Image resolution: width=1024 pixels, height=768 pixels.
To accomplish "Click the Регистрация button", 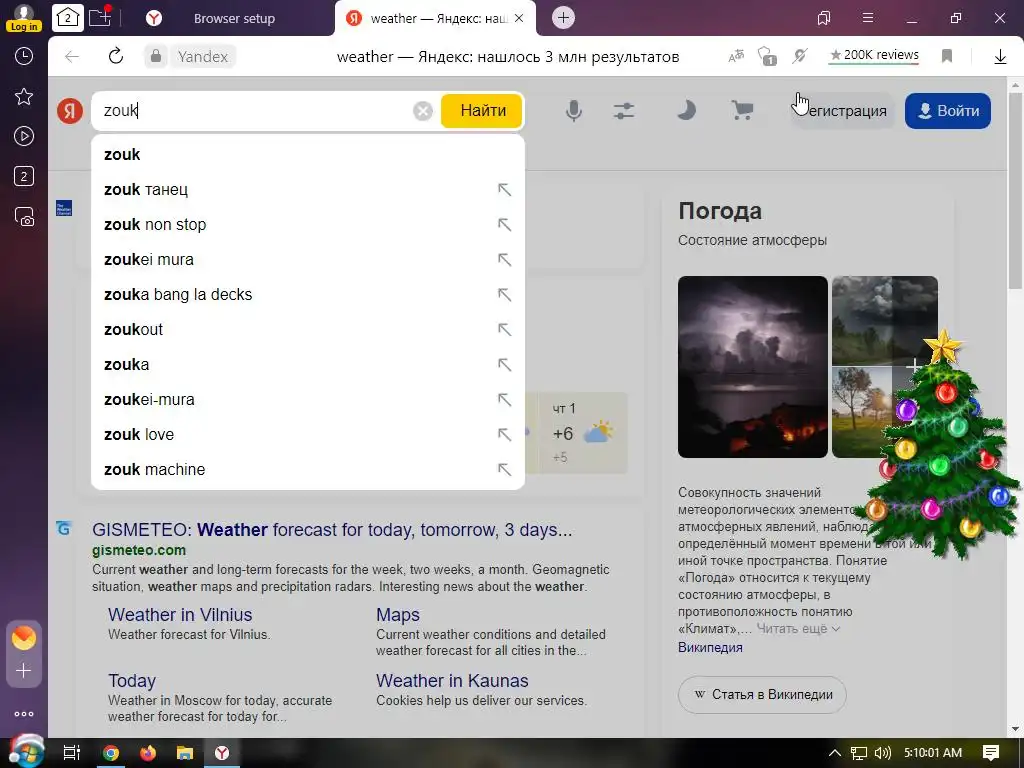I will point(842,111).
